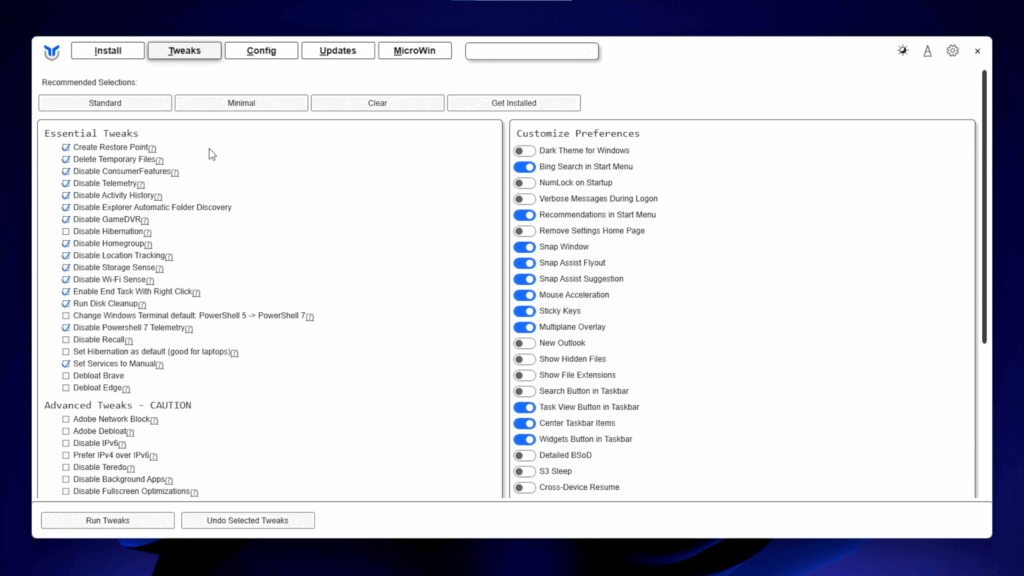Toggle the app theme with sun icon
Viewport: 1024px width, 576px height.
point(903,51)
